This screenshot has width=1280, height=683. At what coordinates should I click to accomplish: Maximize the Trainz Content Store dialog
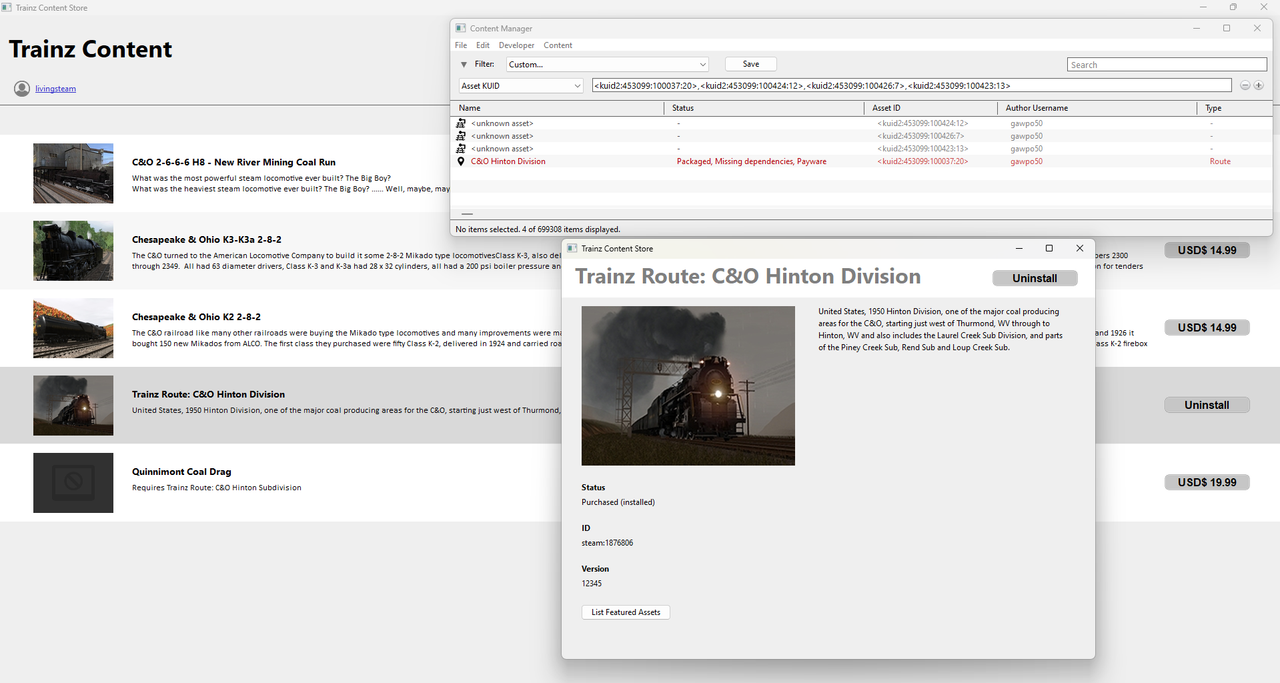click(1049, 248)
